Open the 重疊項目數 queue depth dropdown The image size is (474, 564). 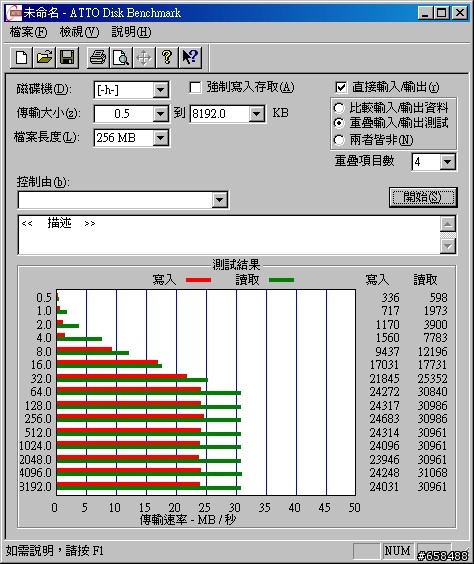(x=447, y=162)
